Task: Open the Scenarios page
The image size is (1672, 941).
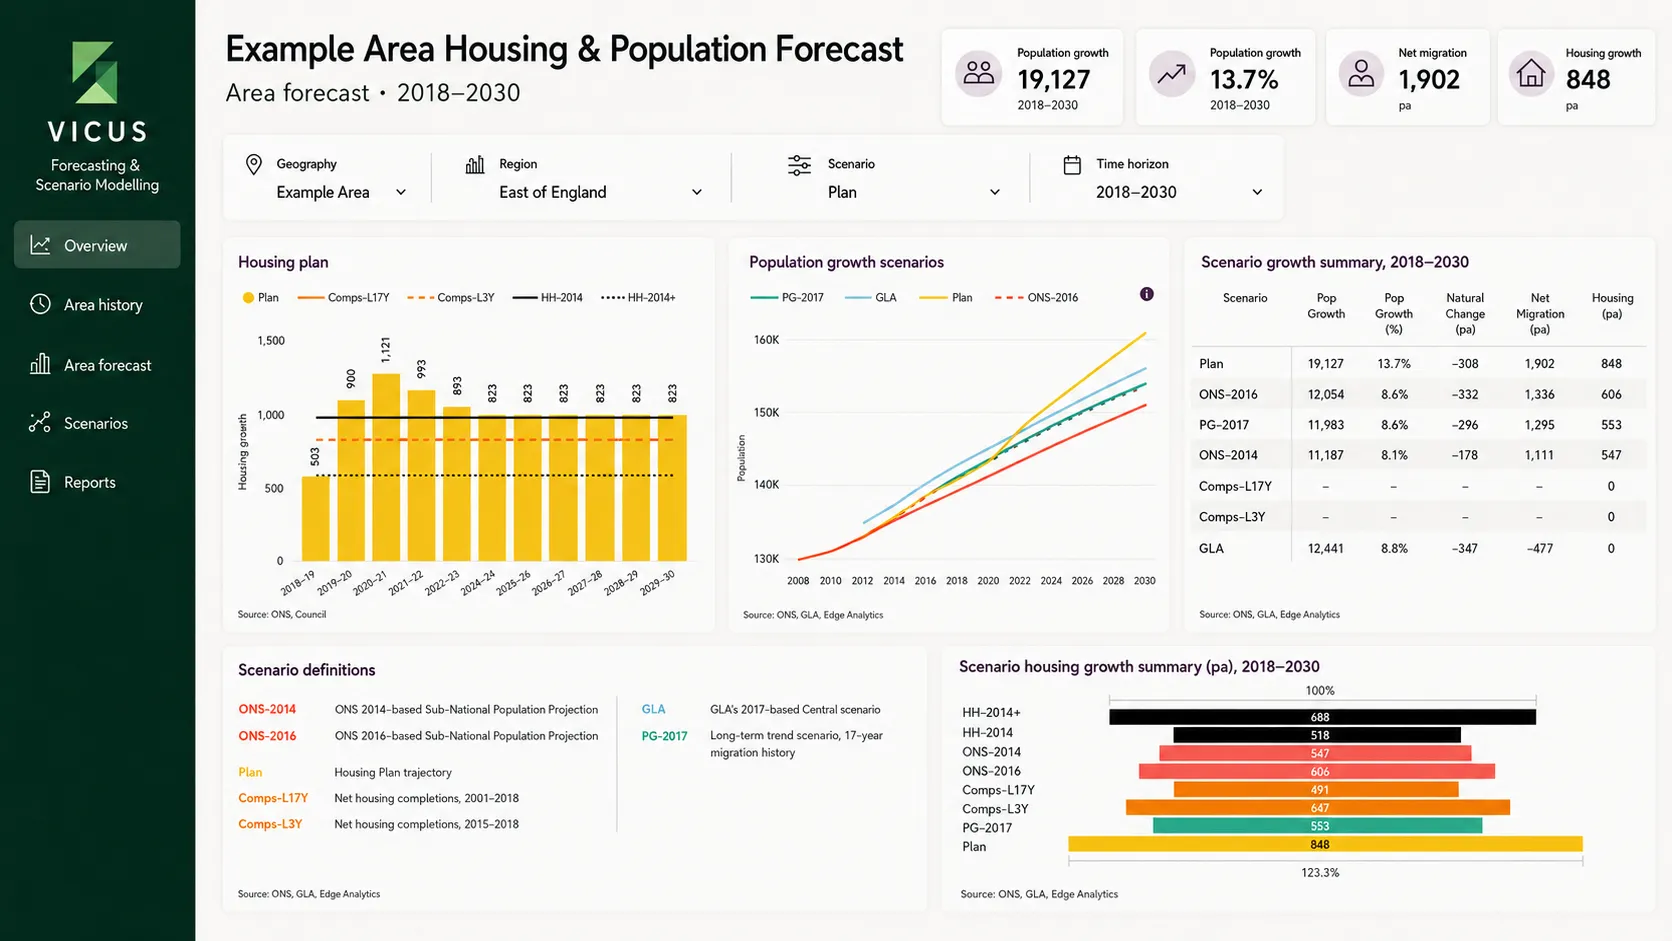Action: 97,423
